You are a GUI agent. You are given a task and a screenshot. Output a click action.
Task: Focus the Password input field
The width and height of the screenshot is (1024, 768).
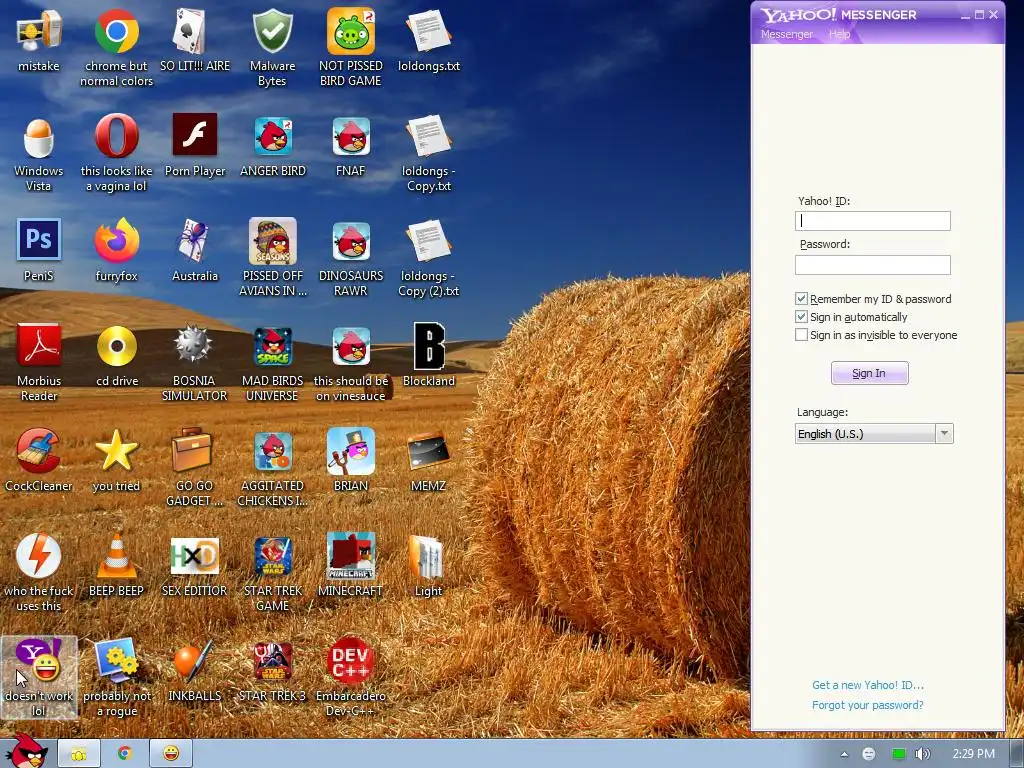(x=872, y=264)
